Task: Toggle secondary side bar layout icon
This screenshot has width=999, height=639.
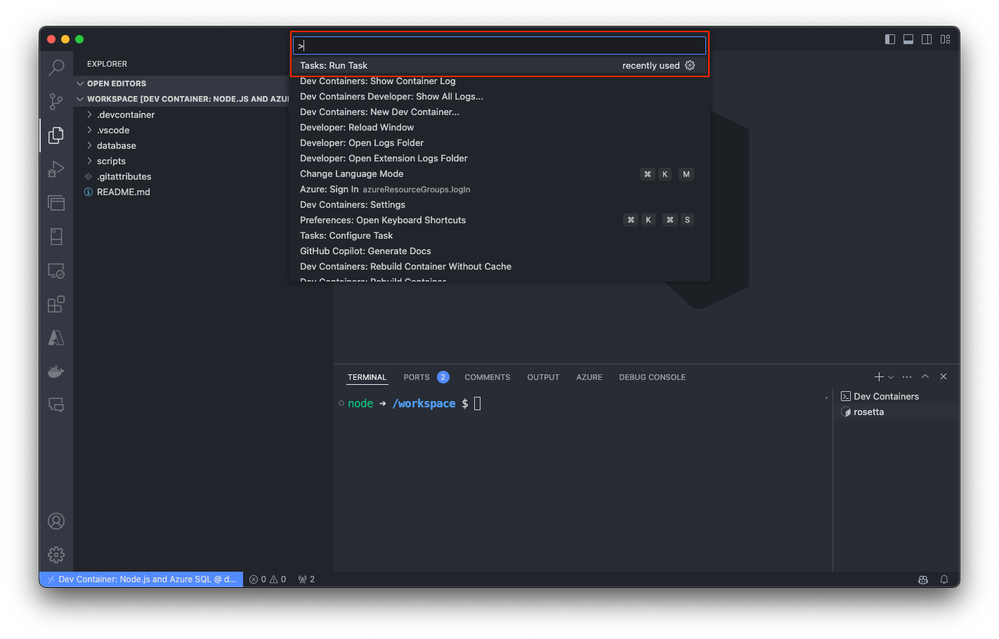Action: (927, 39)
